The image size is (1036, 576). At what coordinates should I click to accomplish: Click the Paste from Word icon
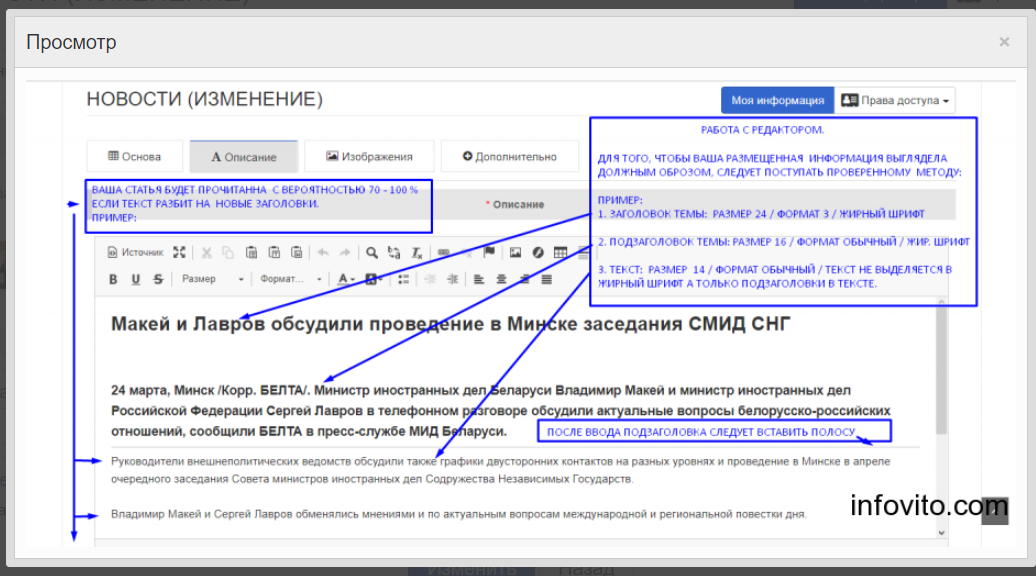click(x=297, y=252)
